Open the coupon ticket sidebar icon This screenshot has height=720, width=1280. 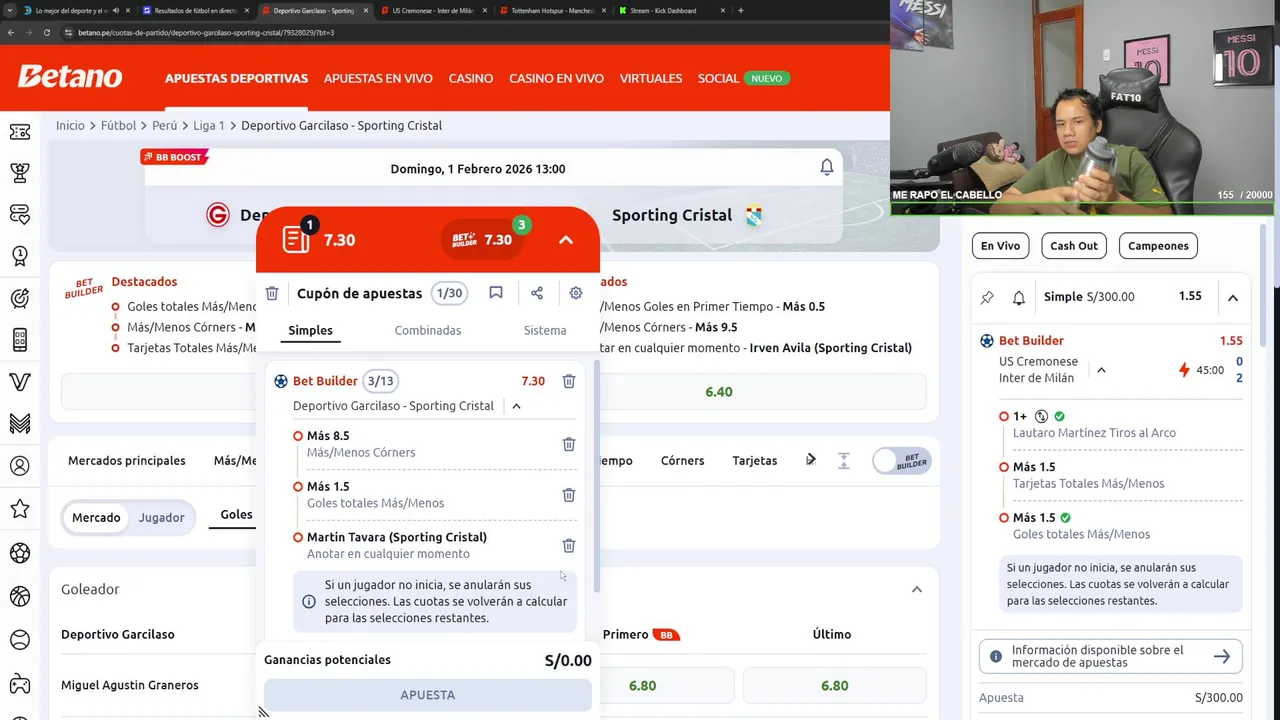point(20,132)
